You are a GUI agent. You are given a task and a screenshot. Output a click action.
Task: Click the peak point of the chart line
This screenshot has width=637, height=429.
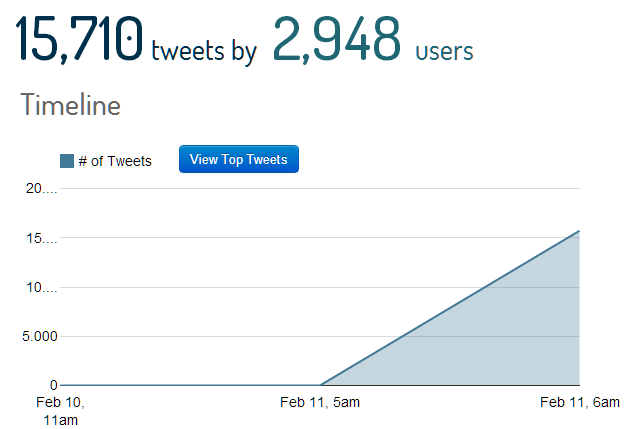579,231
